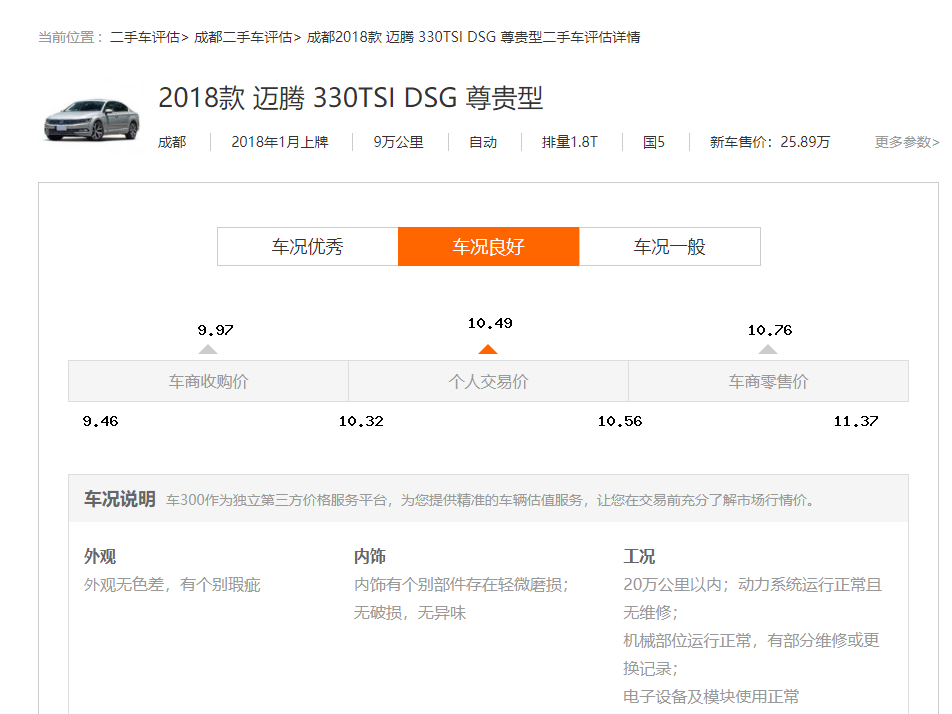Click the 成都2018款 迈腾 detail breadcrumb

[x=473, y=37]
